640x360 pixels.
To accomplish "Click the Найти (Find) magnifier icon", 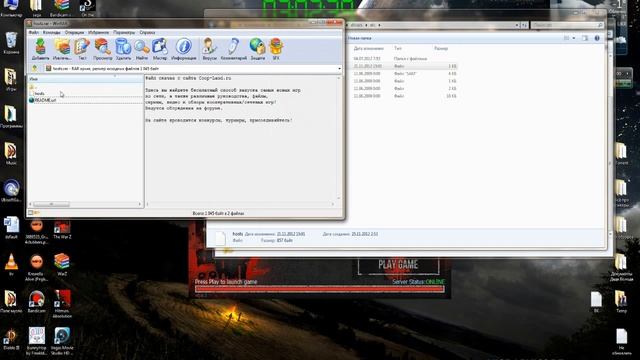I will point(142,49).
